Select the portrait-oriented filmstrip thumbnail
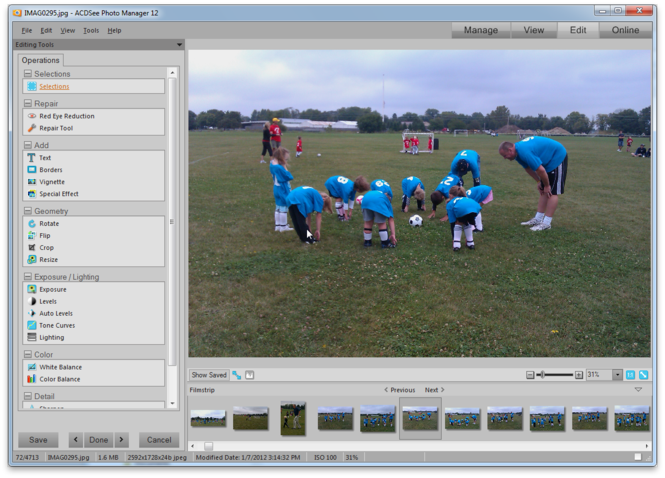Image resolution: width=665 pixels, height=478 pixels. 293,418
